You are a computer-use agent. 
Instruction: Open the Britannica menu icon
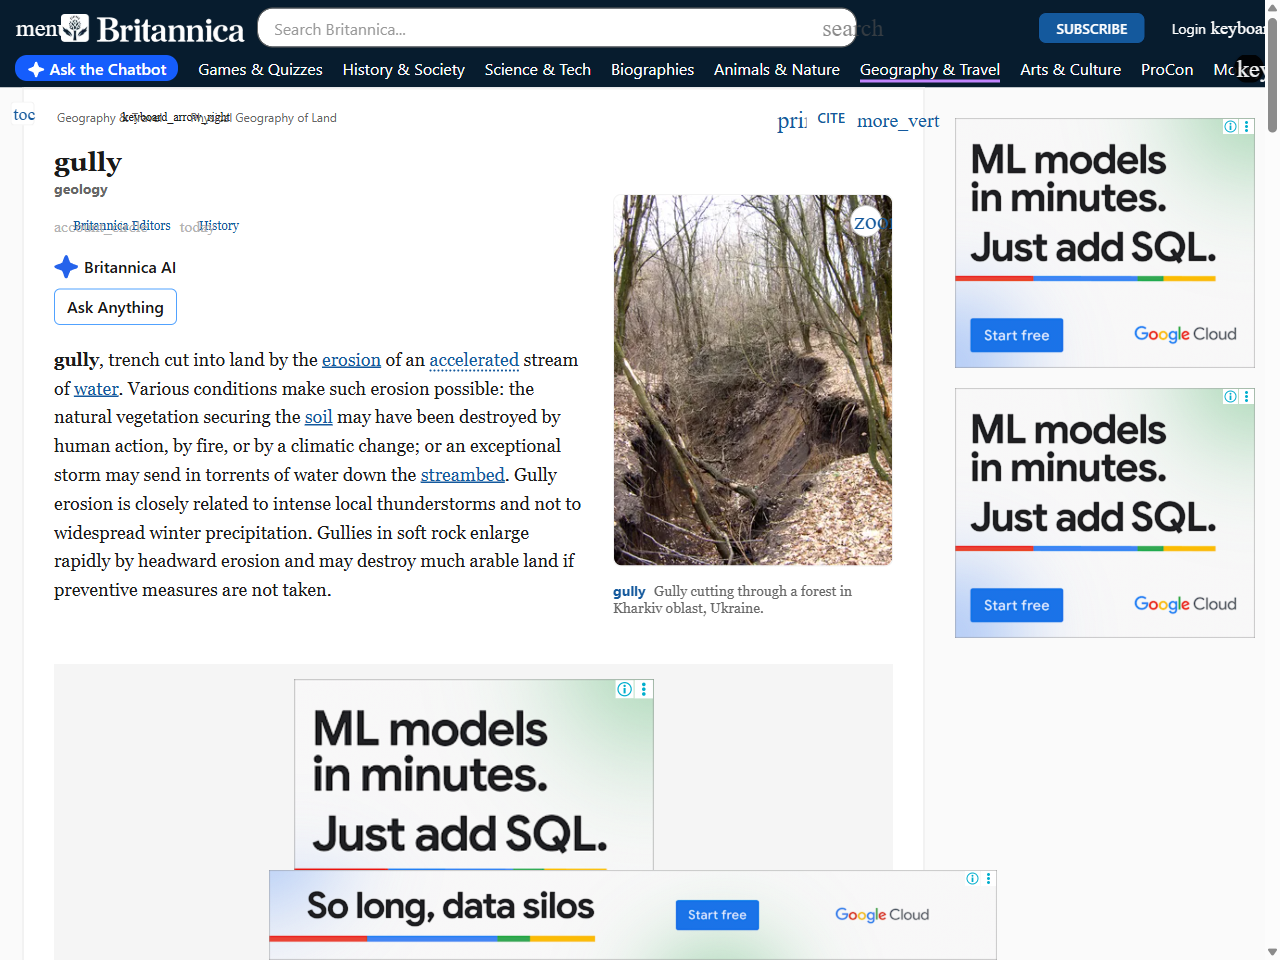pyautogui.click(x=36, y=29)
